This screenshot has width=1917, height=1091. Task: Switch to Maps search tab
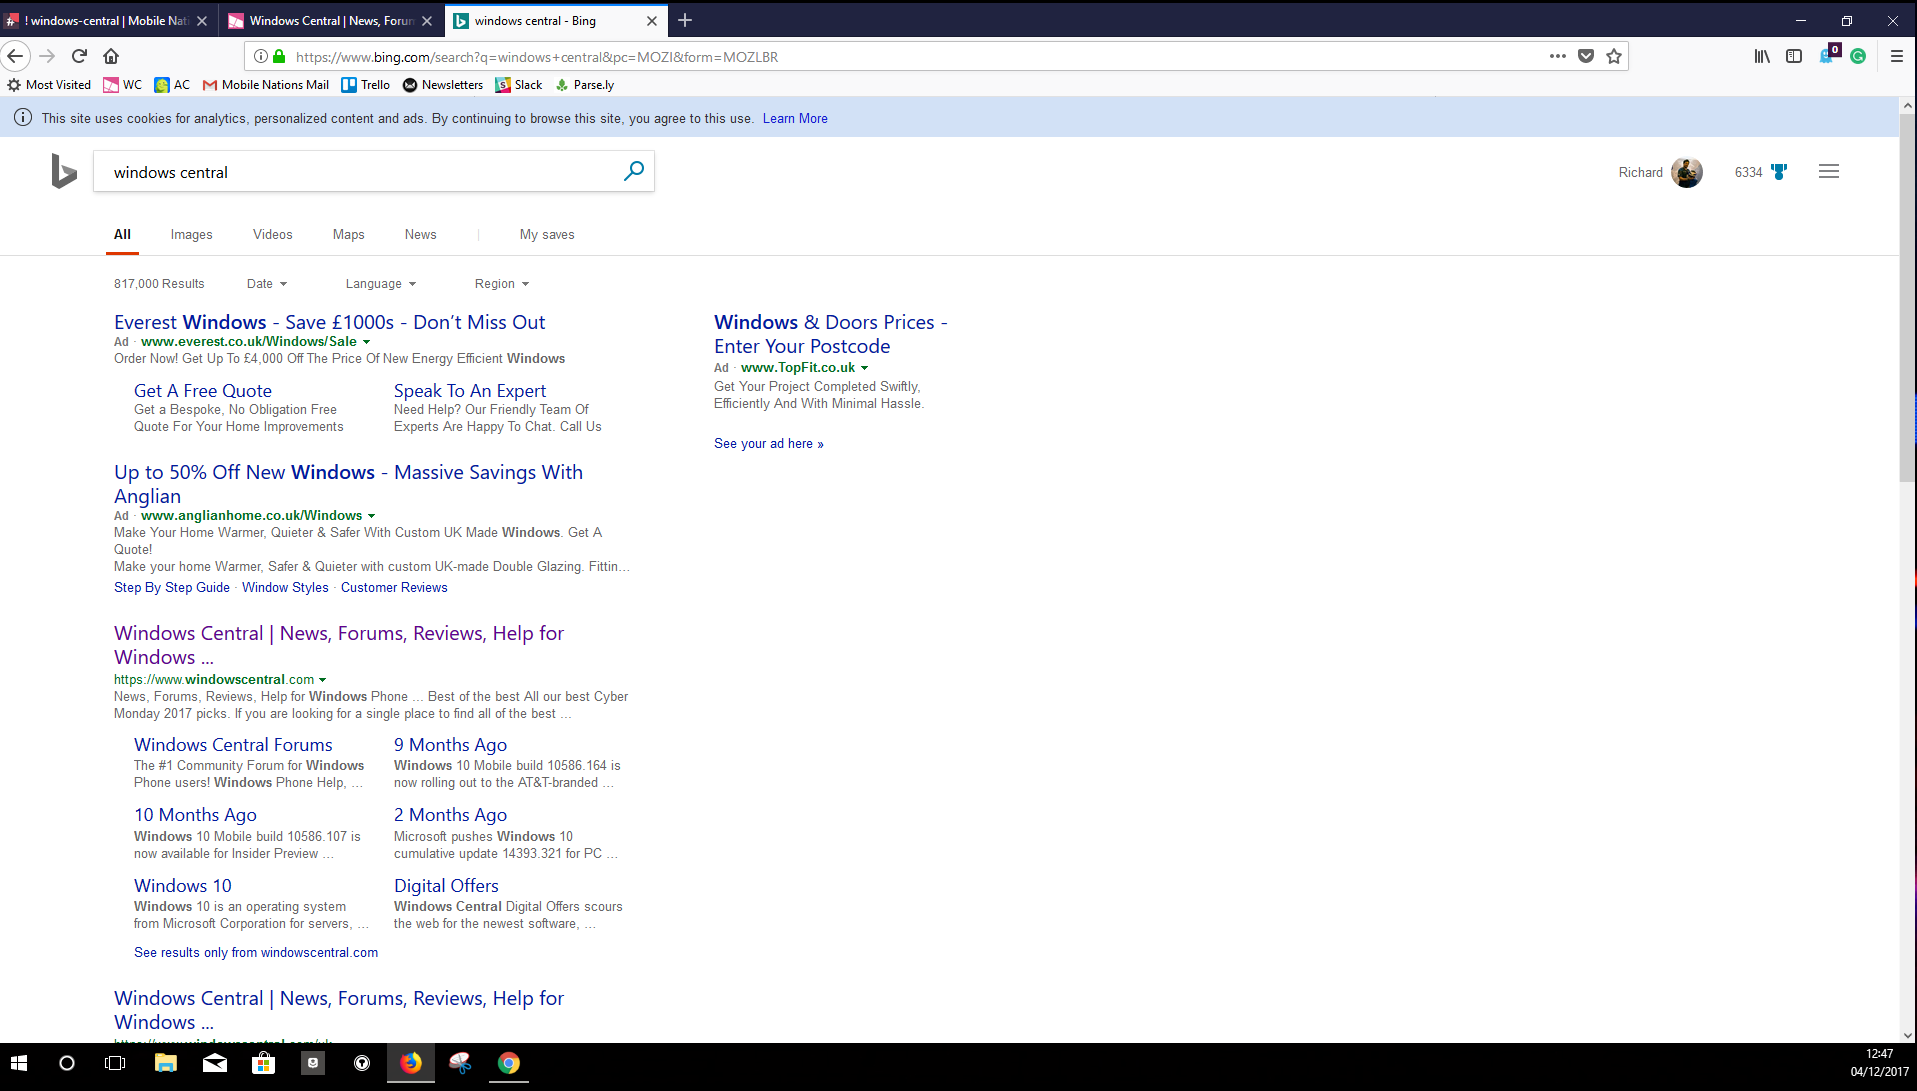click(x=348, y=234)
